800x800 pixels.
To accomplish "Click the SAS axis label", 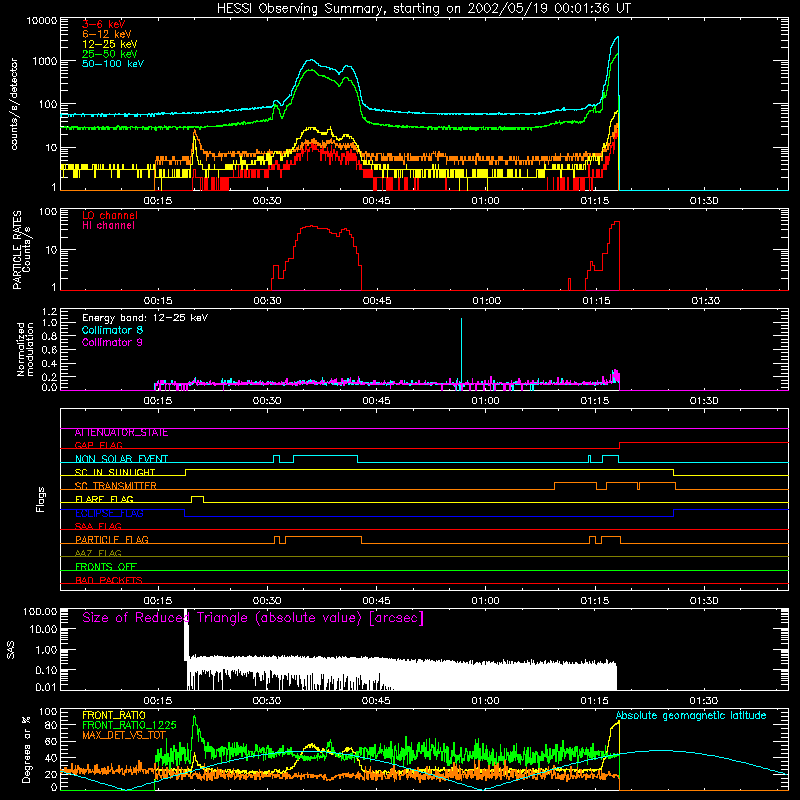I will pyautogui.click(x=11, y=649).
